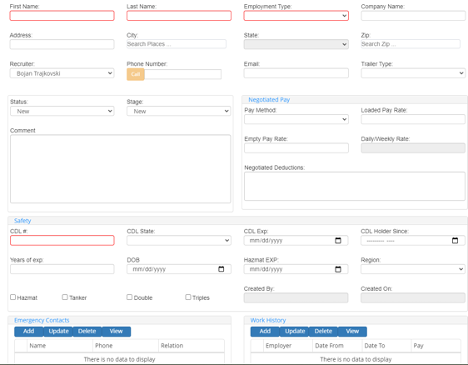Click the Safety section title
The image size is (468, 365).
22,220
